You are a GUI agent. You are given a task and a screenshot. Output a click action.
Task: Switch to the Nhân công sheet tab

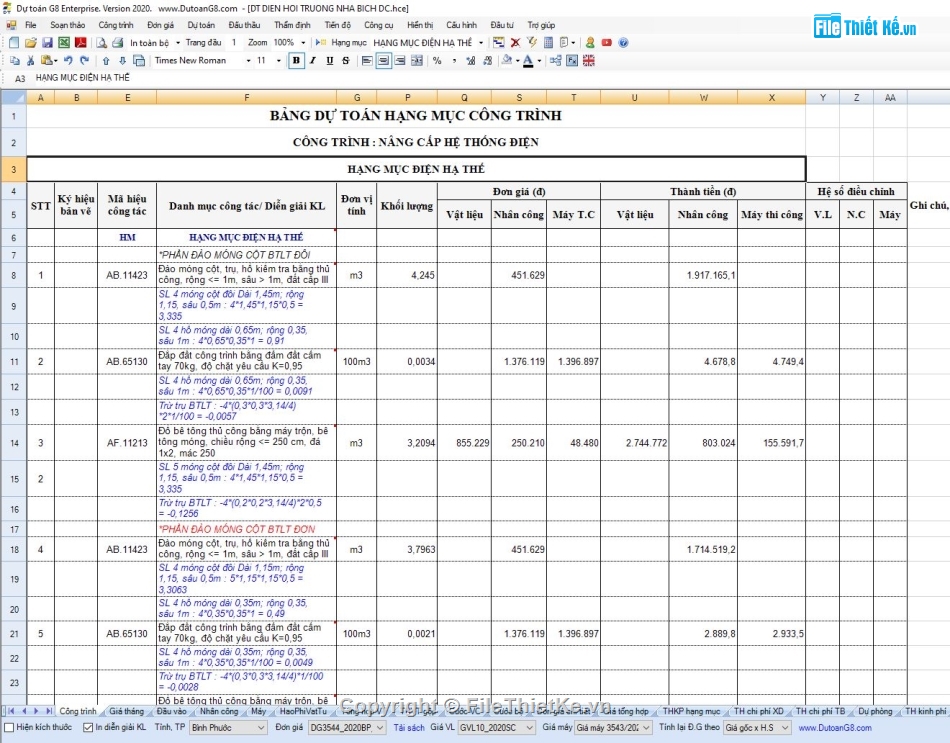pyautogui.click(x=219, y=711)
